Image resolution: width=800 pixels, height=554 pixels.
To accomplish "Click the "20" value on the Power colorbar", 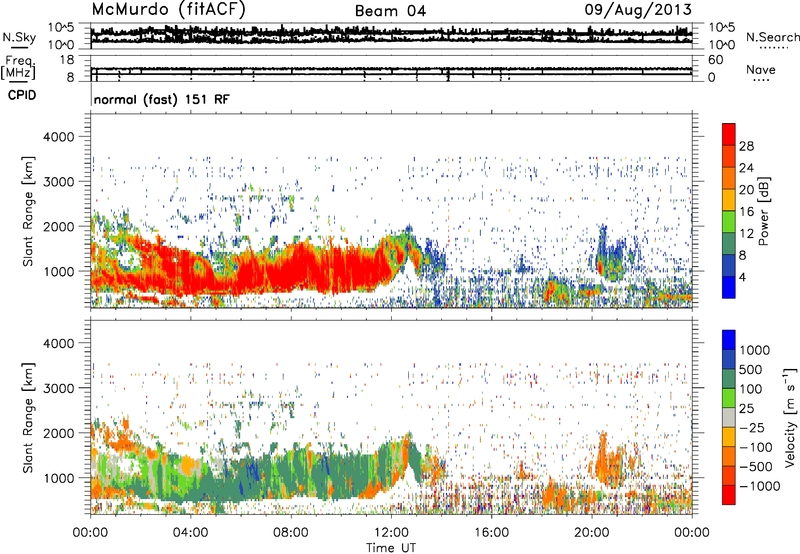I will coord(746,190).
